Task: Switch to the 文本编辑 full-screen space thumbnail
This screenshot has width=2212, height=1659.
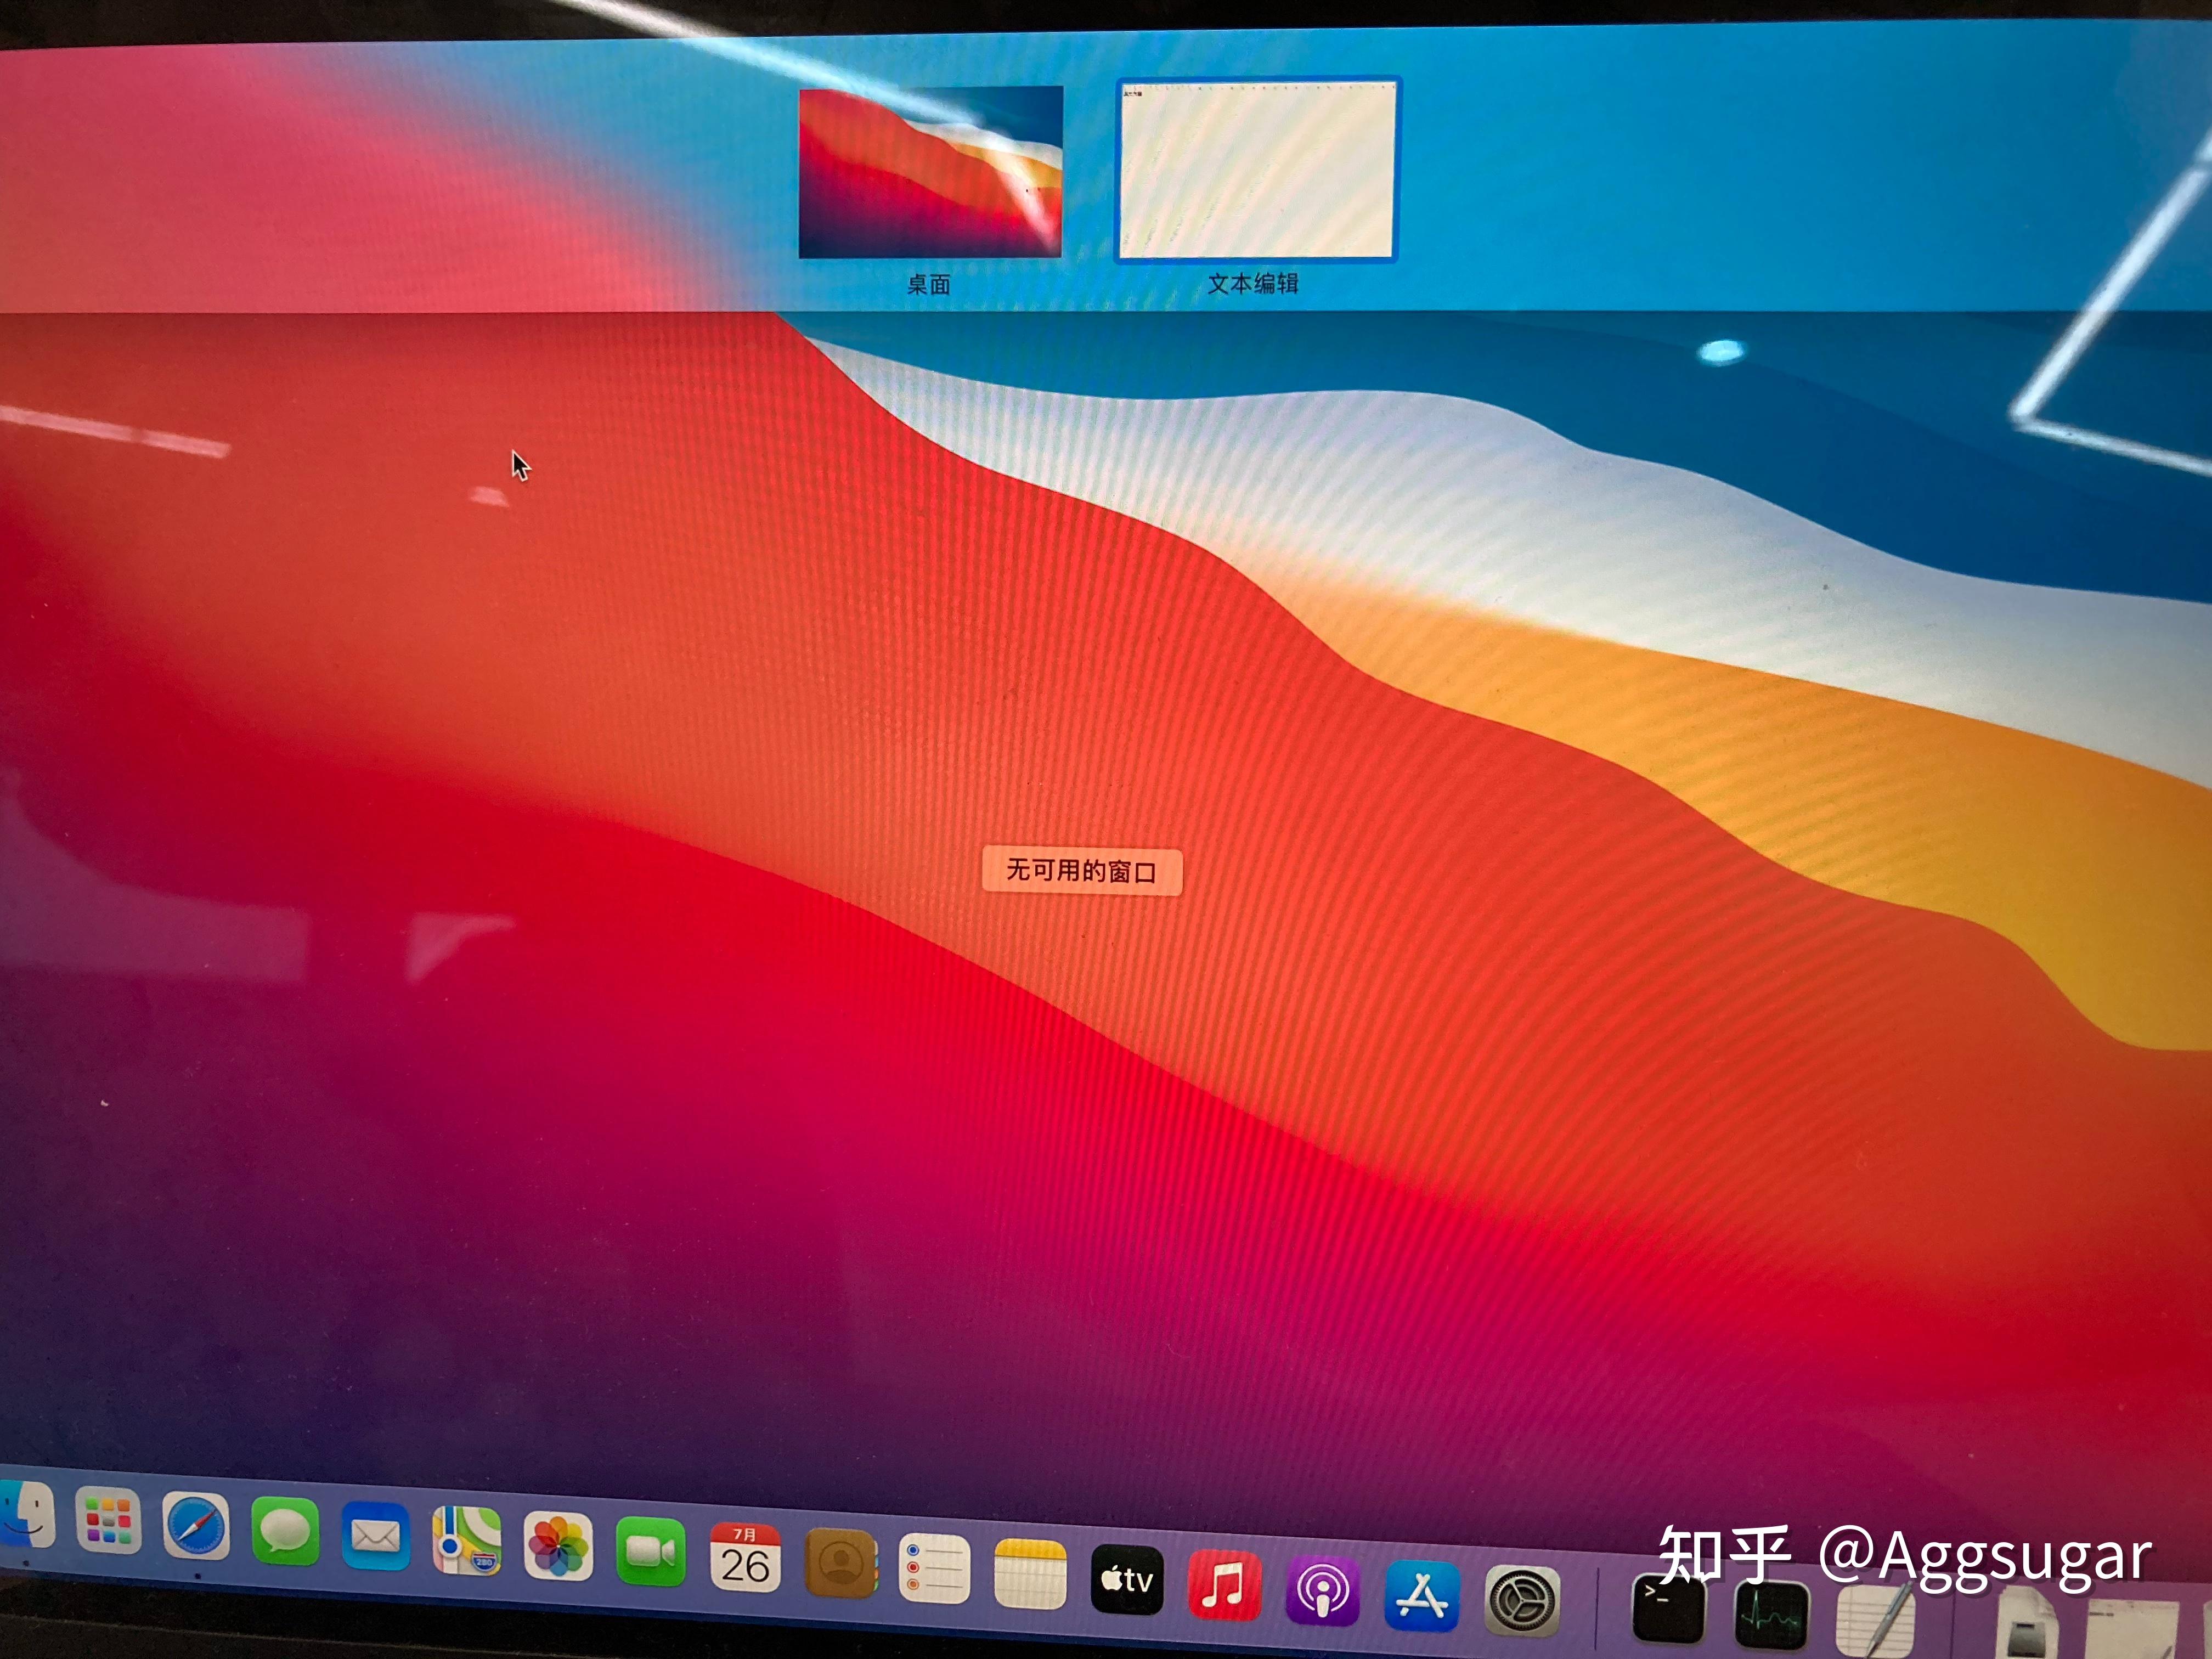Action: pos(1257,171)
